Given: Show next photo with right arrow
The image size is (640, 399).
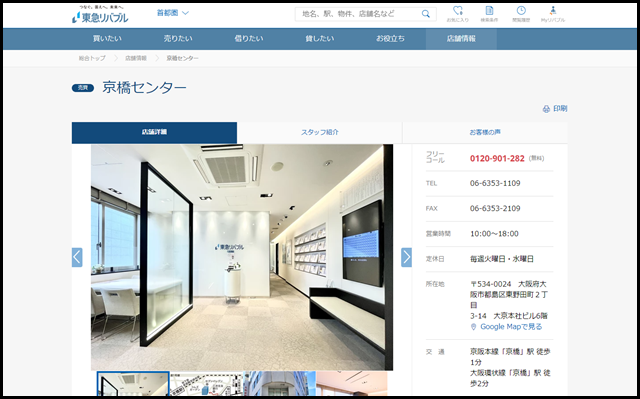Looking at the screenshot, I should coord(406,257).
